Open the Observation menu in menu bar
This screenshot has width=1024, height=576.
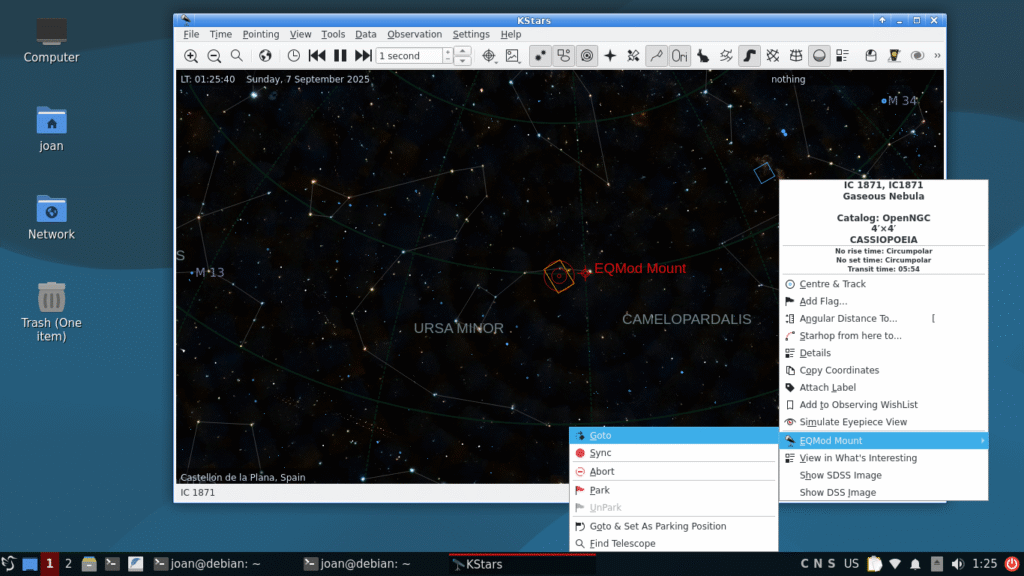tap(414, 34)
